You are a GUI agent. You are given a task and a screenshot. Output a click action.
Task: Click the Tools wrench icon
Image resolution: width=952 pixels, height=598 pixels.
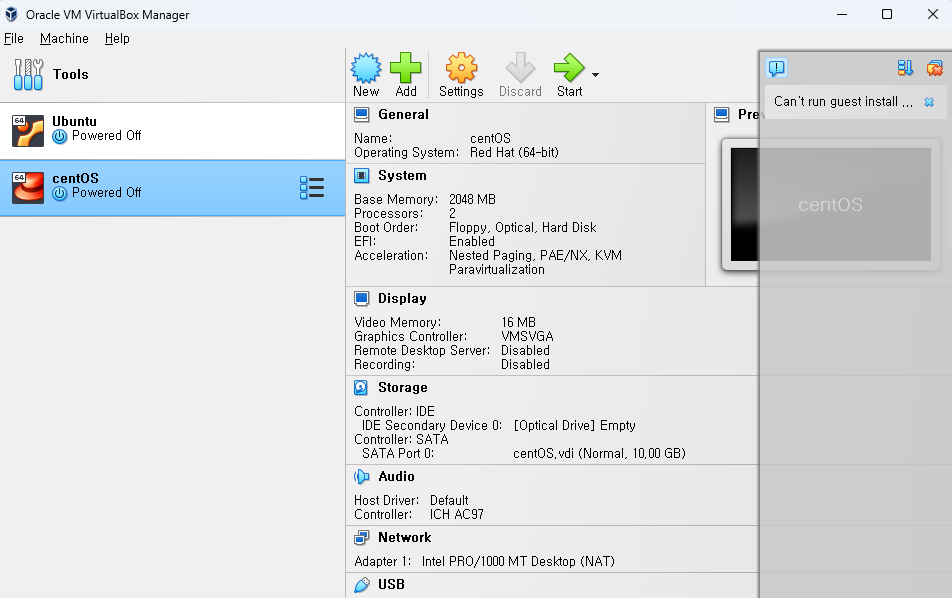pos(28,75)
